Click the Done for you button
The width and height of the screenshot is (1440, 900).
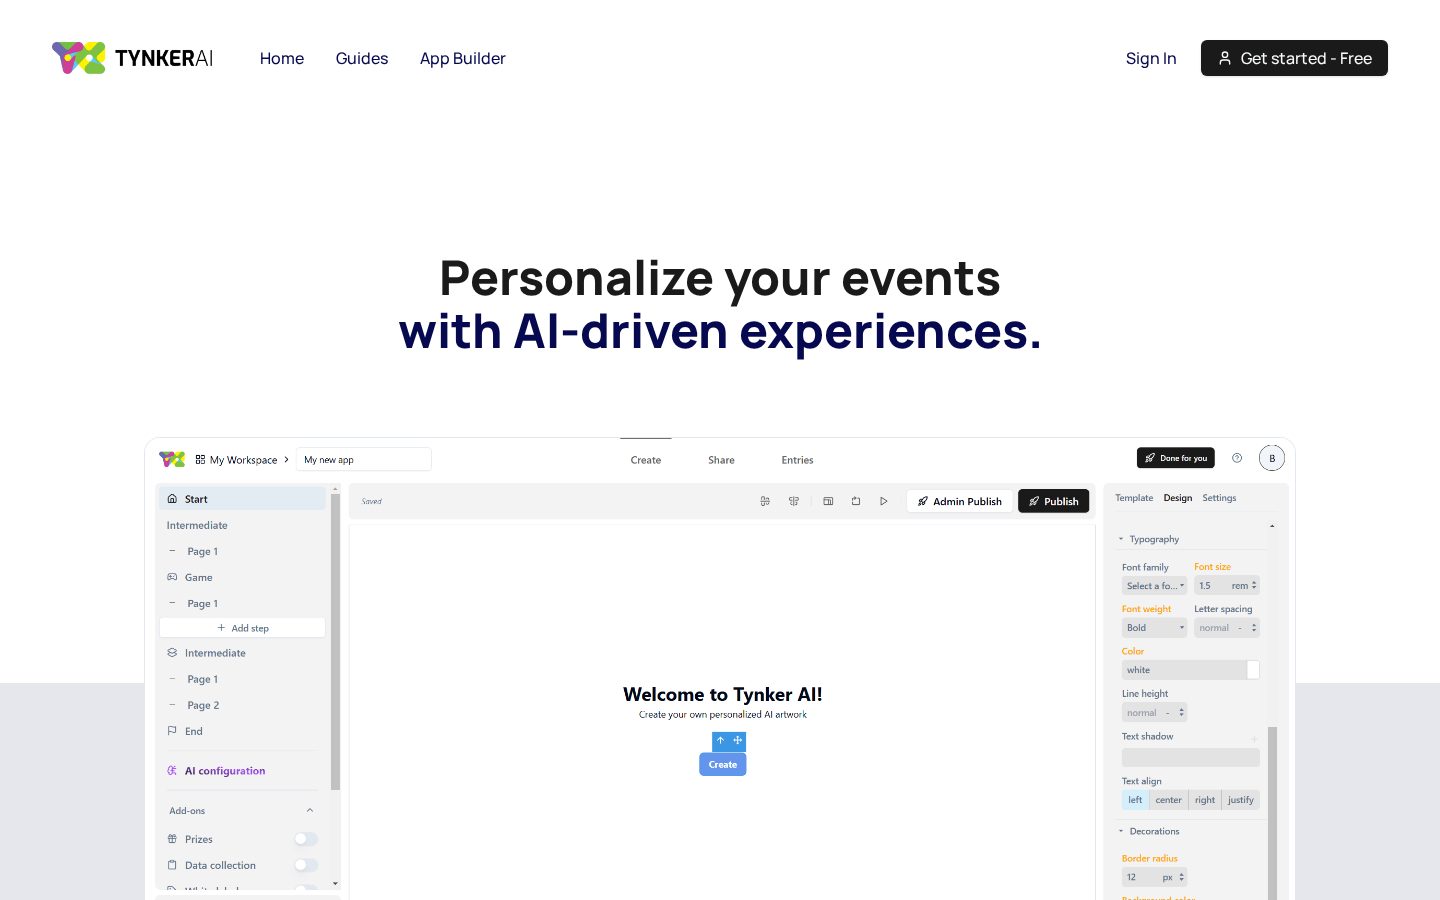1176,458
